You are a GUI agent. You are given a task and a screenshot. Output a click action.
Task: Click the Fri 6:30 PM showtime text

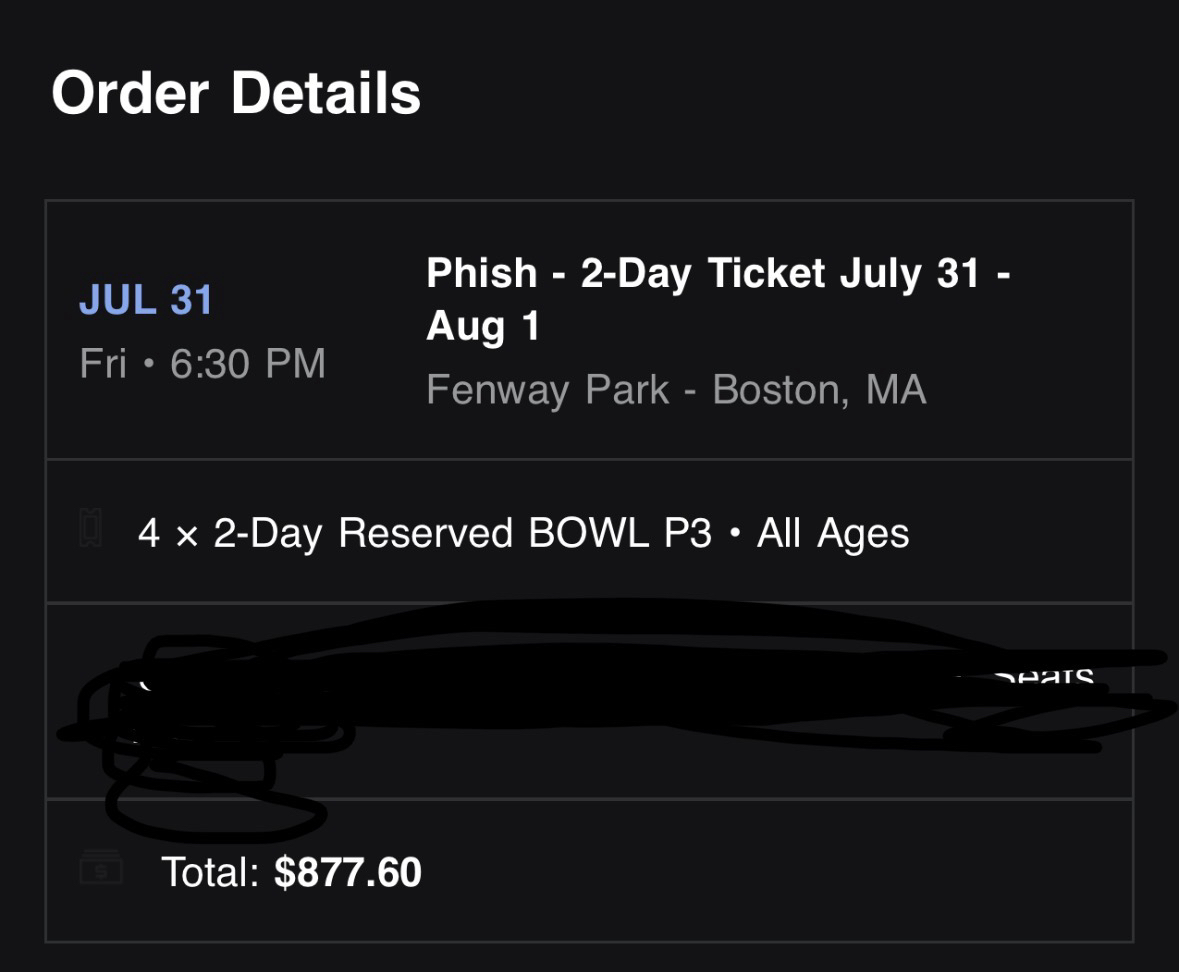pyautogui.click(x=203, y=364)
